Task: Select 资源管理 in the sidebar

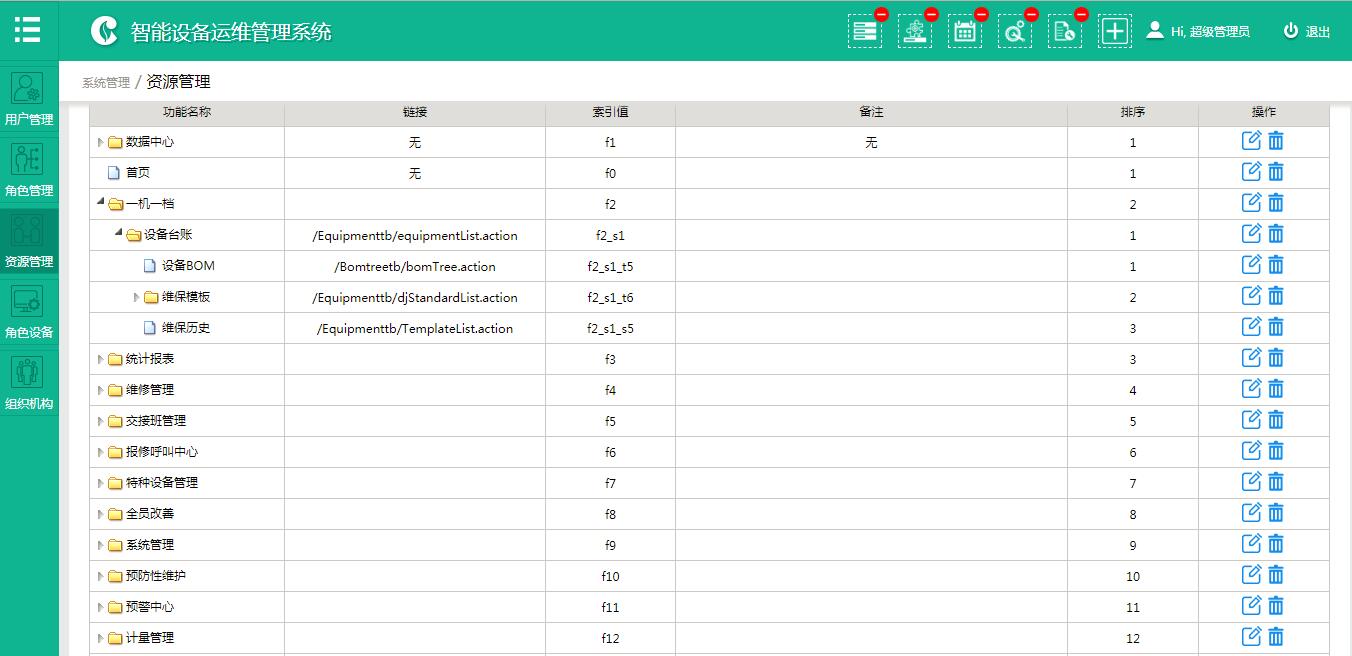Action: 29,241
